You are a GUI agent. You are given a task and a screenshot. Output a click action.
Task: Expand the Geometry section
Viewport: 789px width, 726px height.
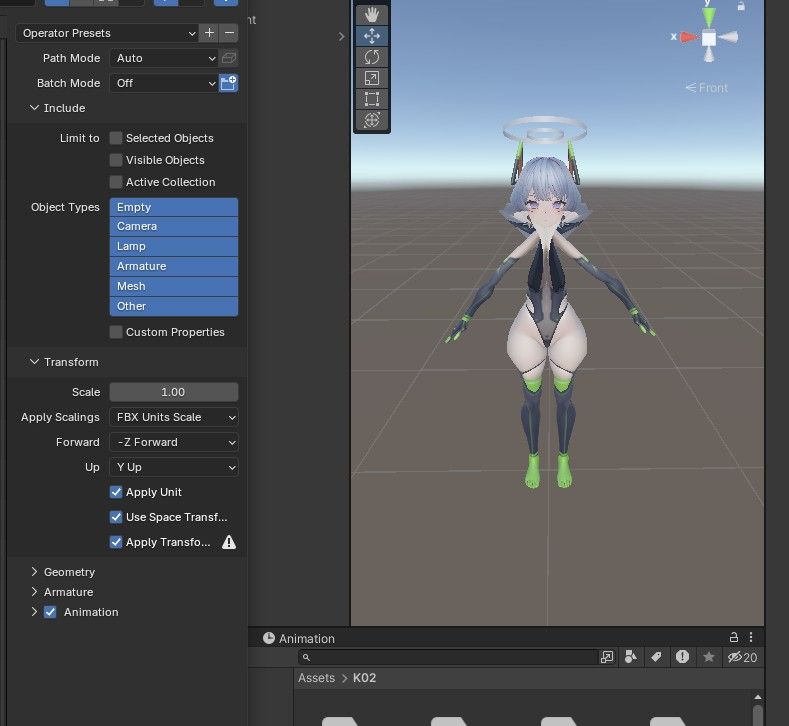click(34, 572)
